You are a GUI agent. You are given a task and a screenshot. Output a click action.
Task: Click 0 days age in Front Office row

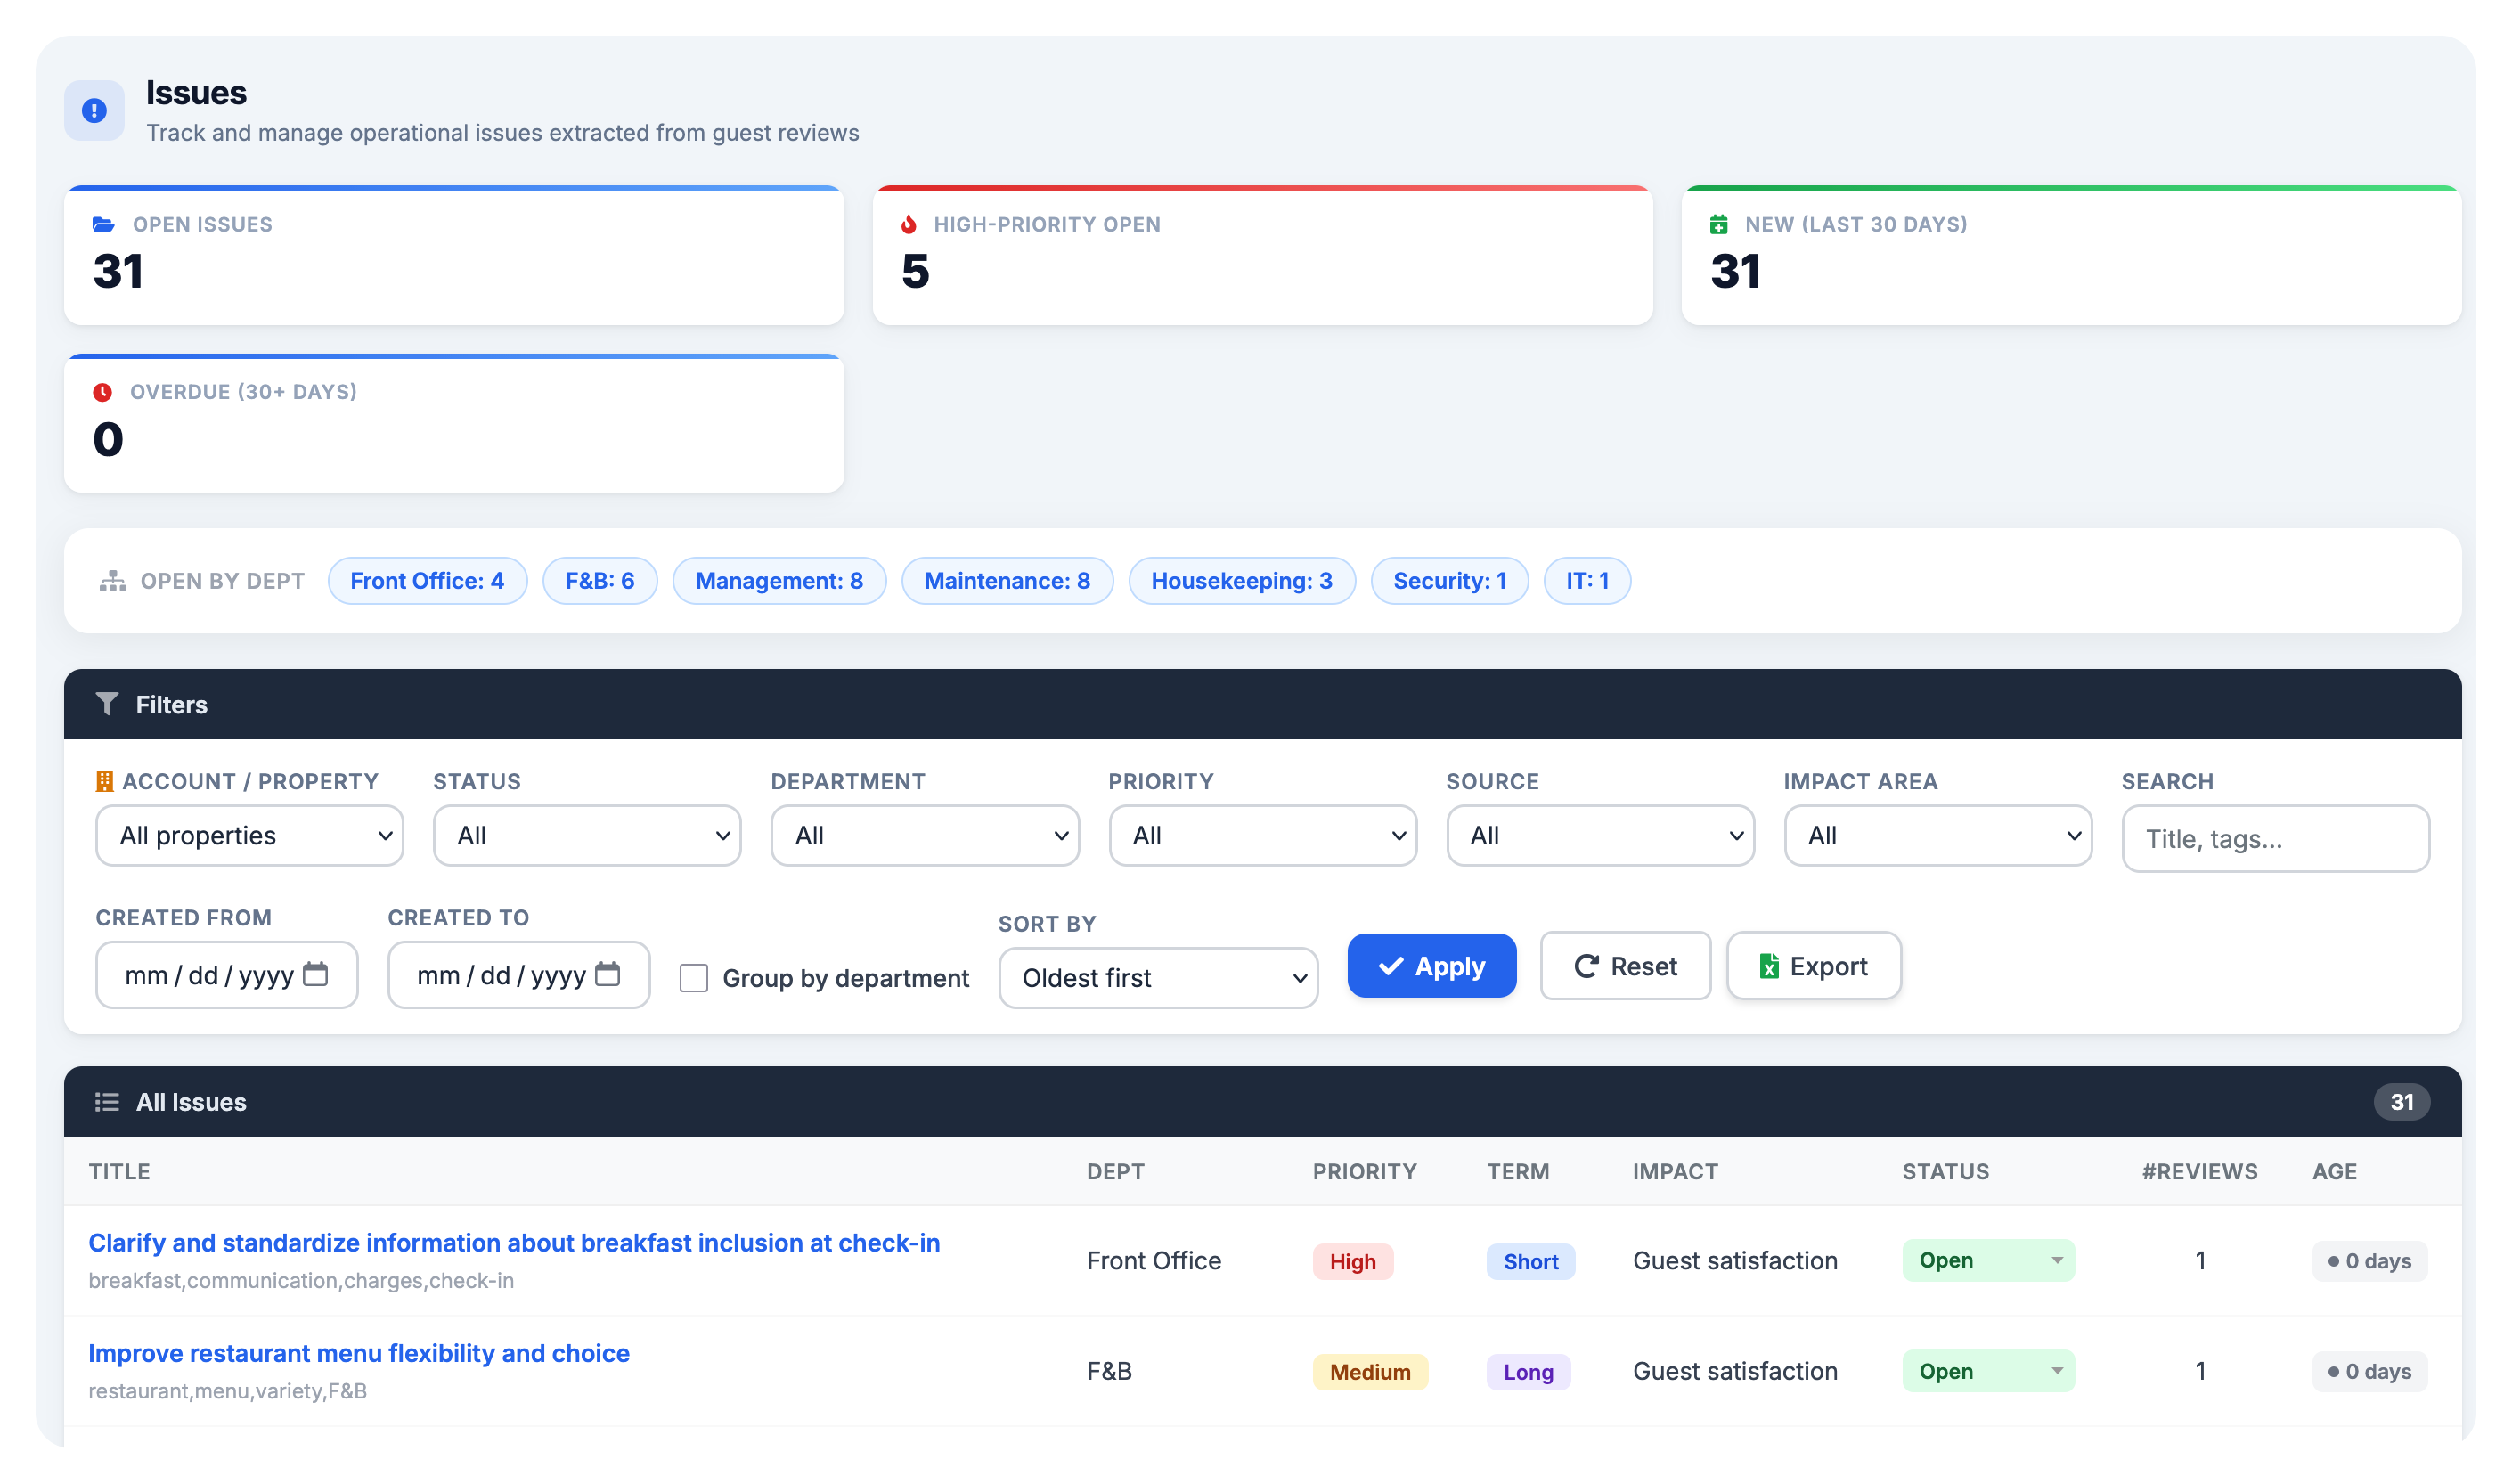(x=2369, y=1261)
